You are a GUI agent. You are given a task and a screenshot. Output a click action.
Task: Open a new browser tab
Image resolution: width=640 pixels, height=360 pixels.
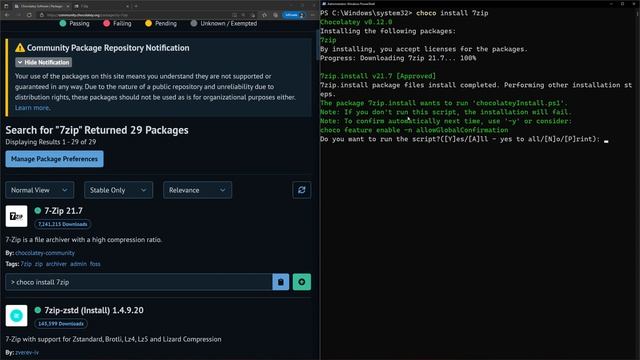click(x=136, y=6)
